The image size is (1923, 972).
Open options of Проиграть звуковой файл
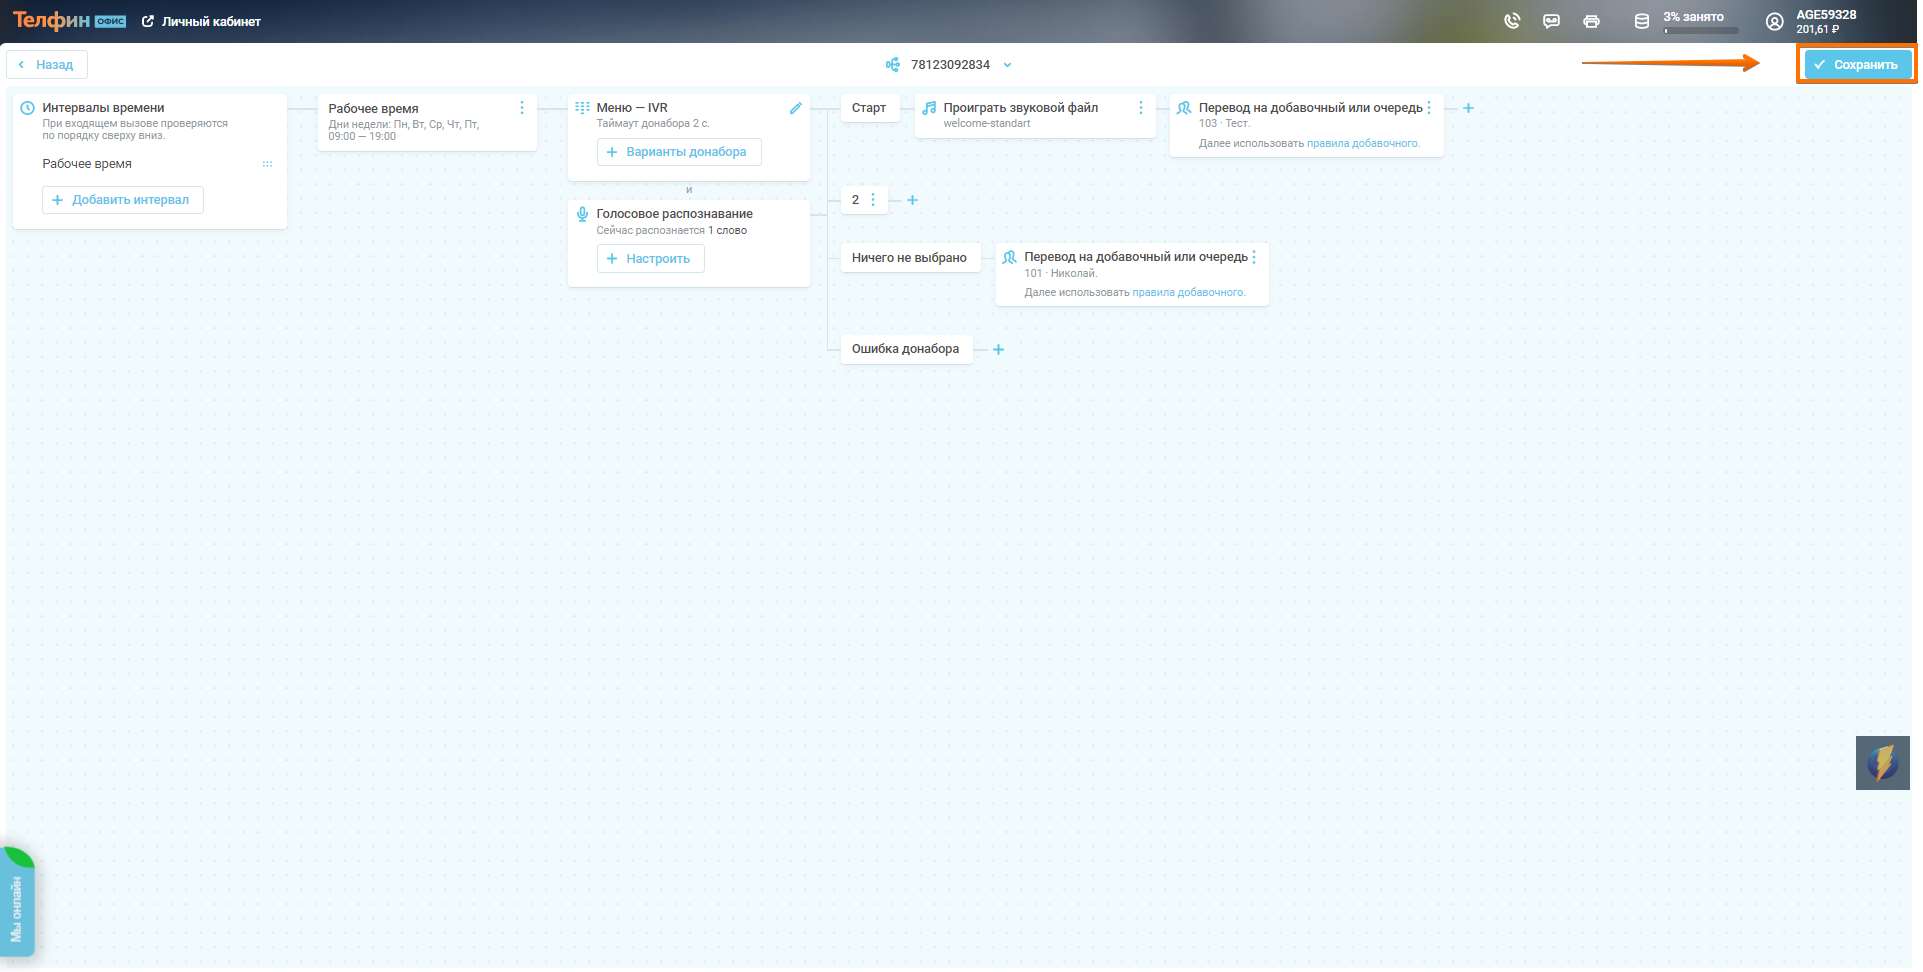(x=1140, y=108)
